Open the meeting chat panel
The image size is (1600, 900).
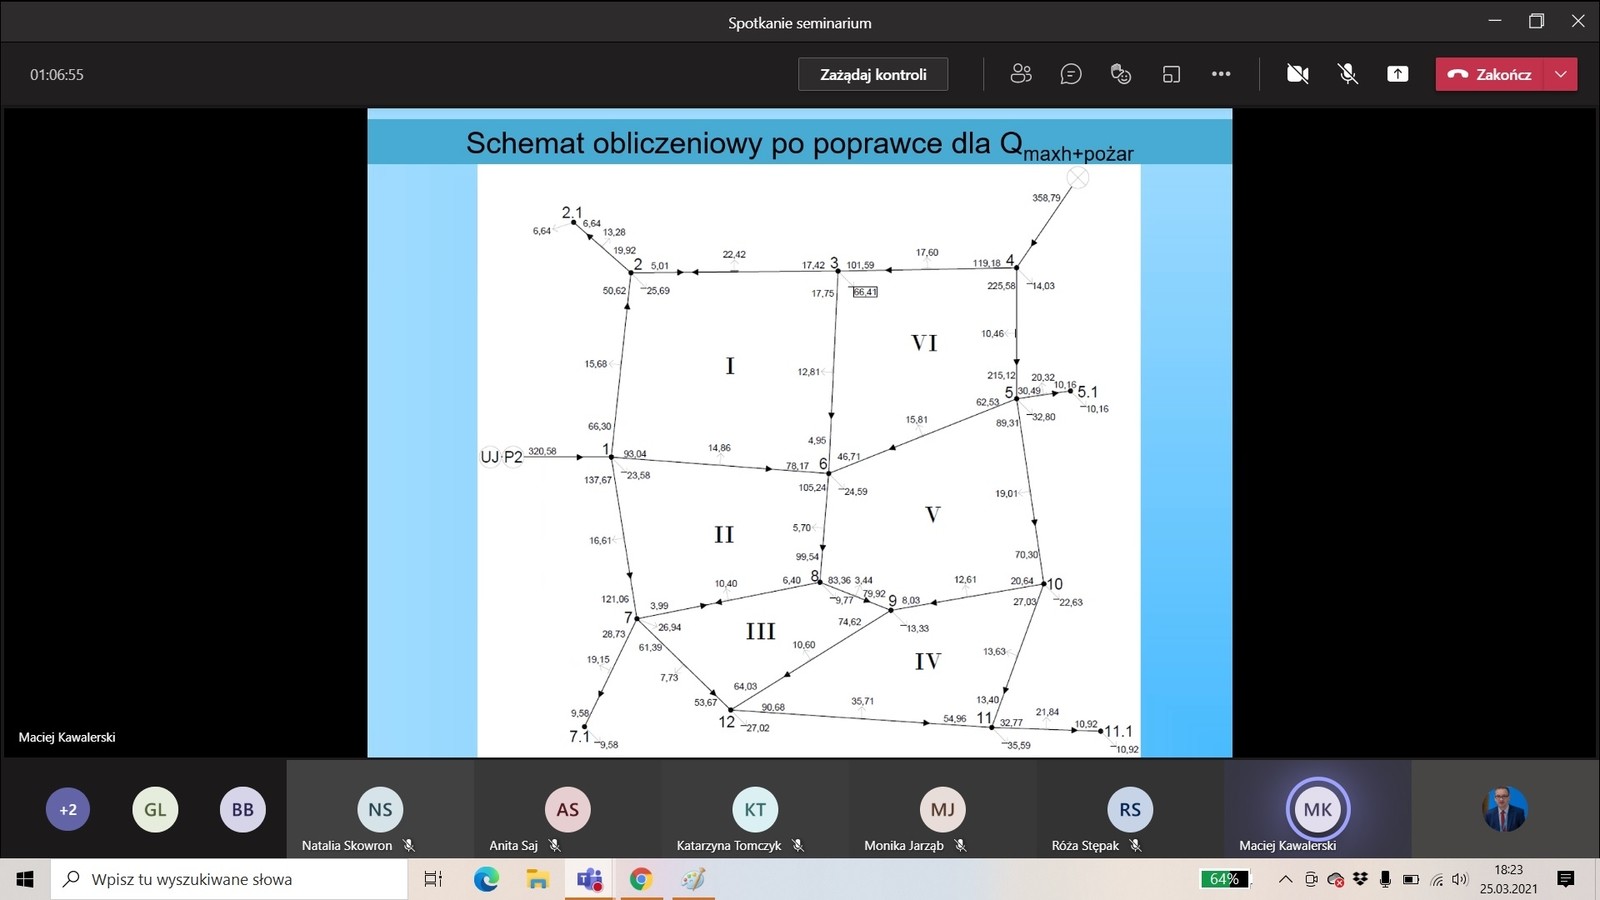click(x=1071, y=74)
